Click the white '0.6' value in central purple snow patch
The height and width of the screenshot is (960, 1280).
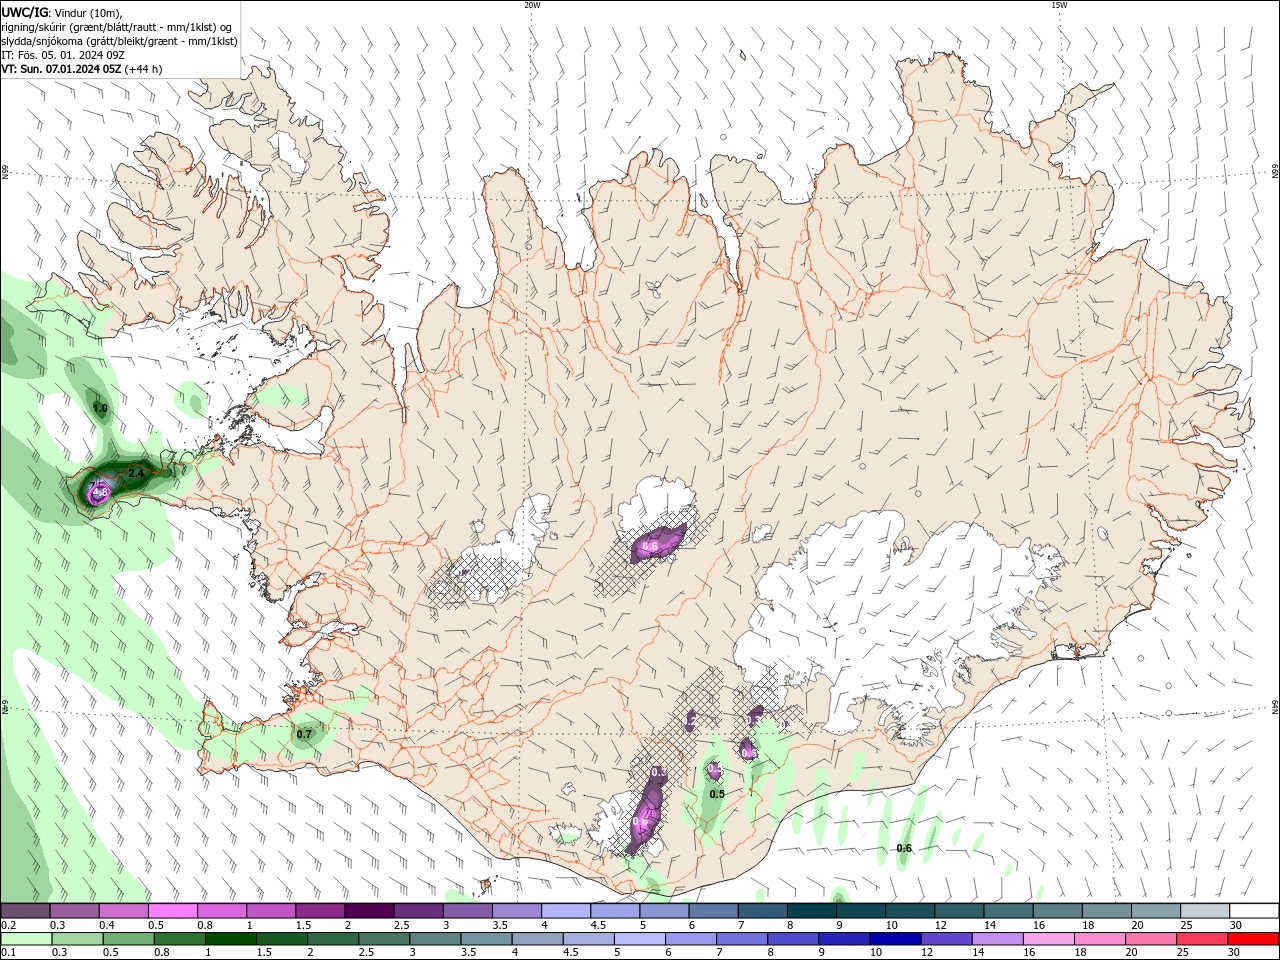click(650, 546)
